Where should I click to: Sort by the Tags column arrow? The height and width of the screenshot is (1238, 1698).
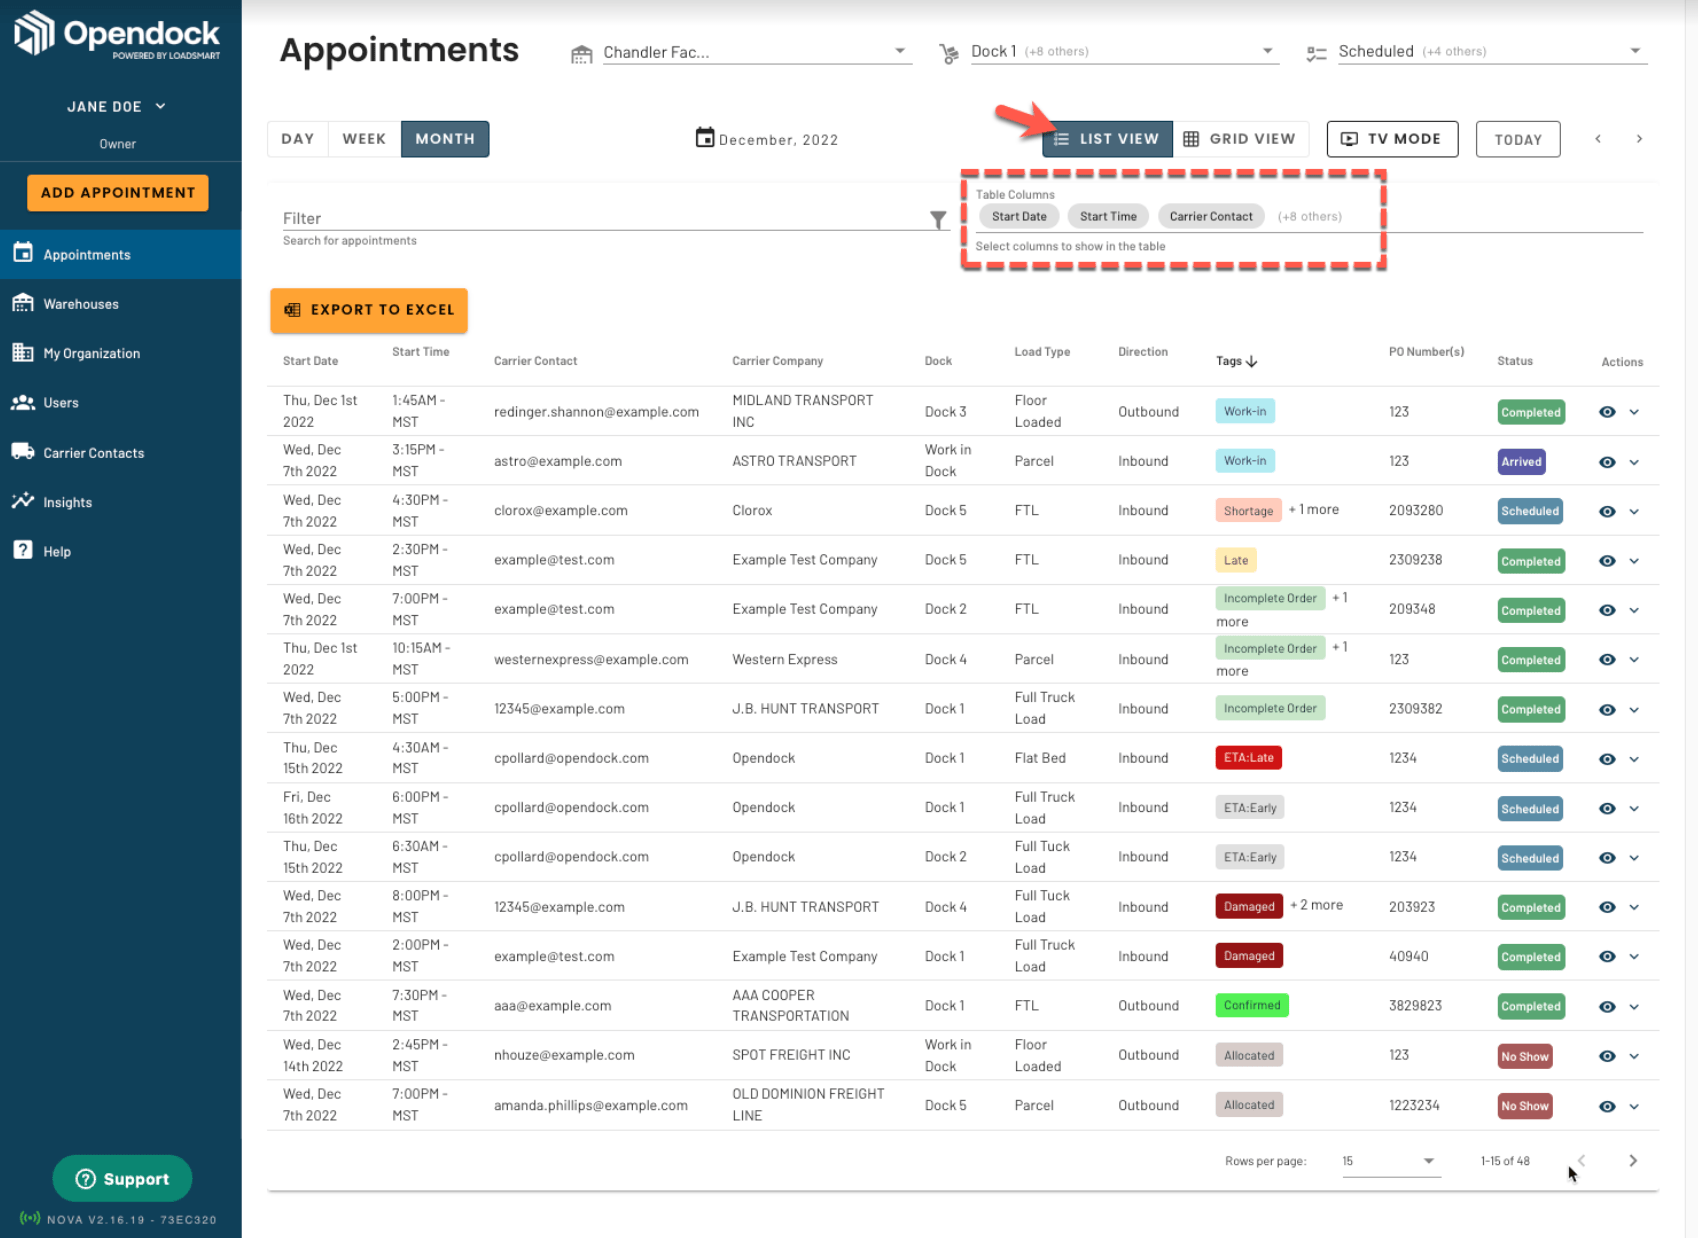(x=1252, y=361)
